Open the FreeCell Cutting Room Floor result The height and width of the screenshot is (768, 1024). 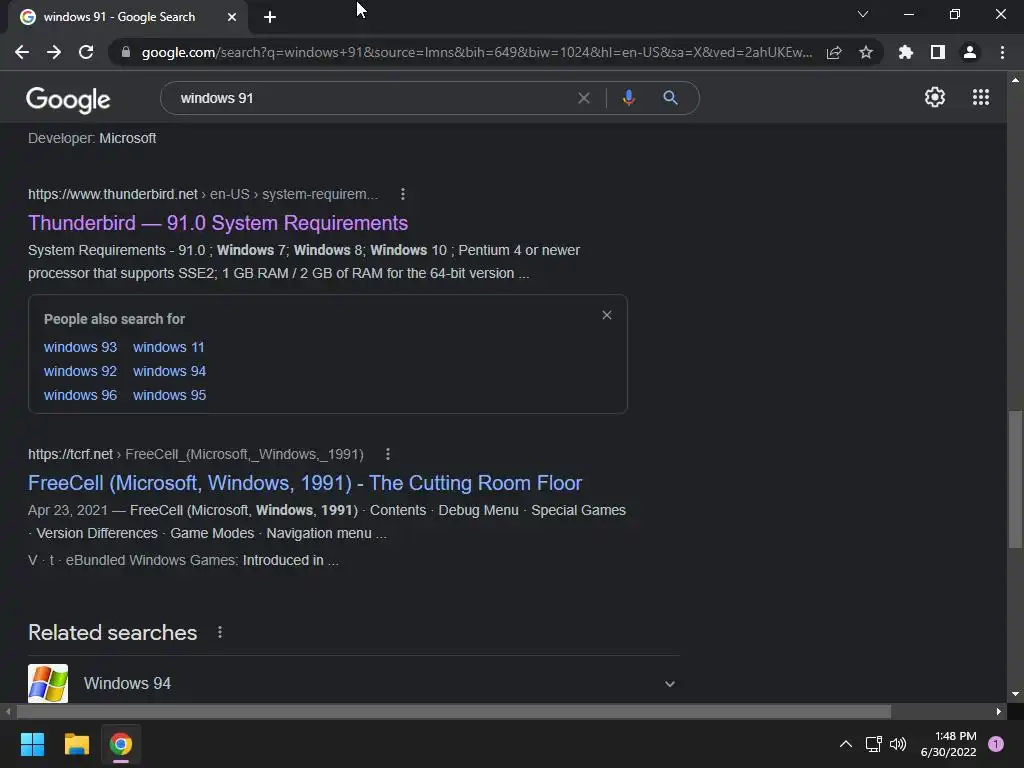[305, 483]
